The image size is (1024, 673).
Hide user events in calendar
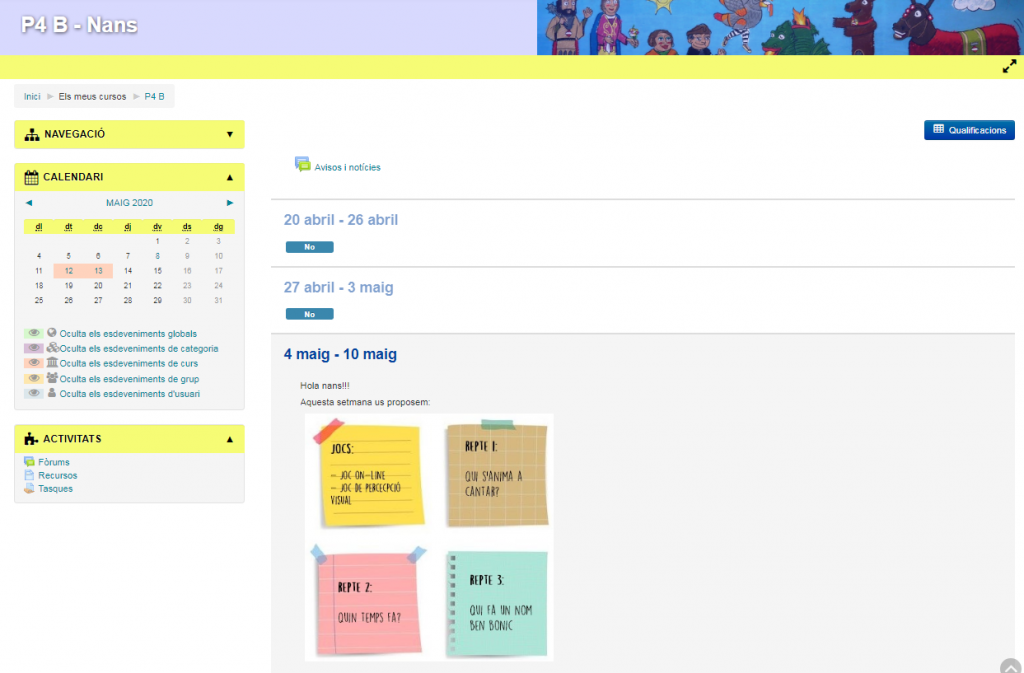point(34,393)
